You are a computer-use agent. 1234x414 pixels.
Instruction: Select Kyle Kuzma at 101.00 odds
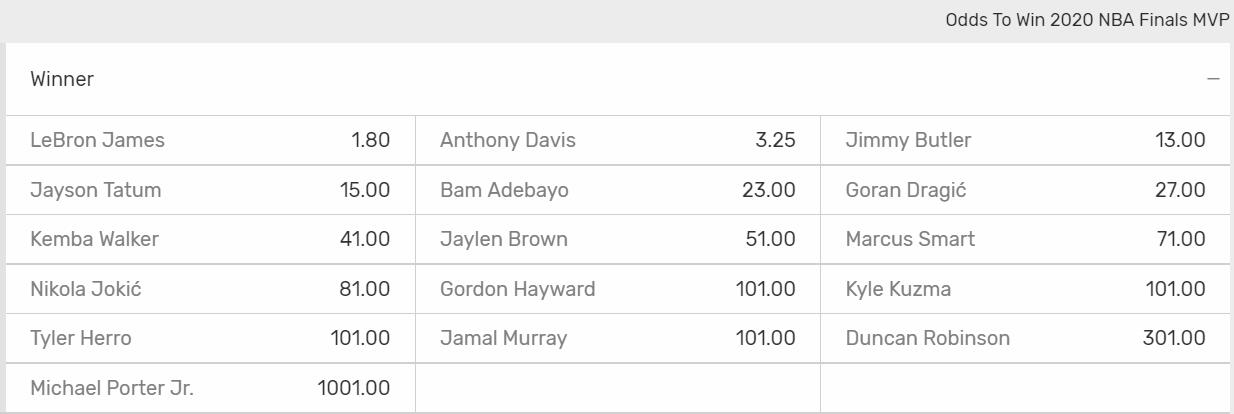[x=1025, y=289]
